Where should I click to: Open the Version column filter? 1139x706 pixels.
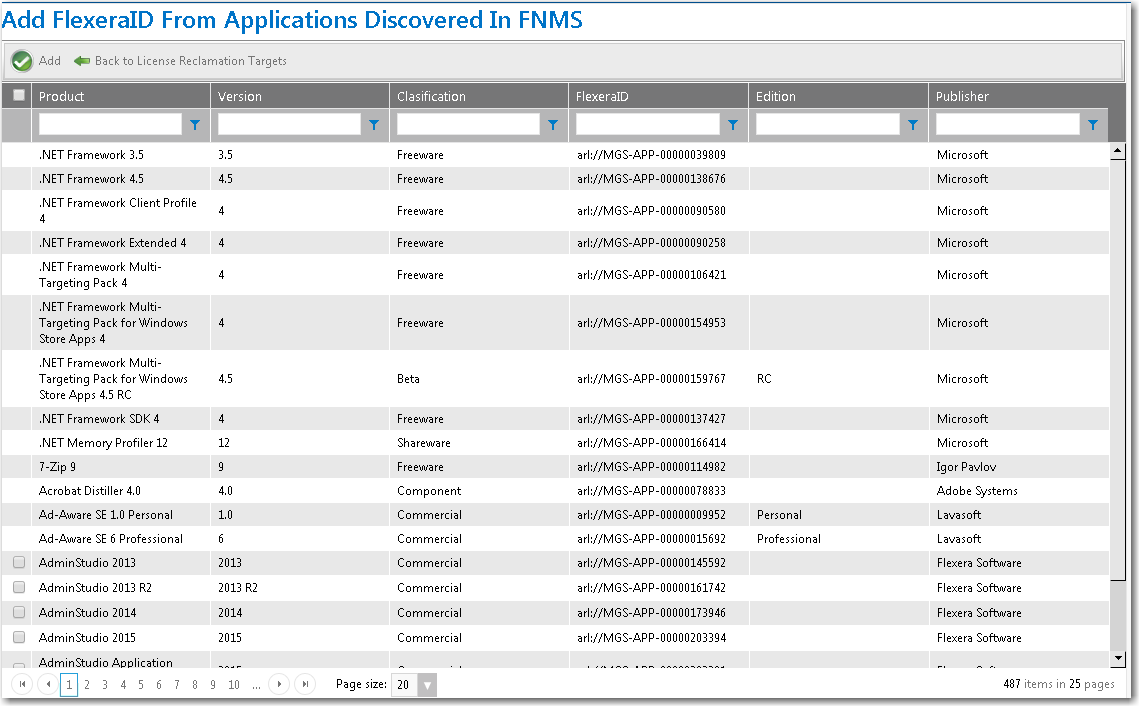[x=374, y=124]
